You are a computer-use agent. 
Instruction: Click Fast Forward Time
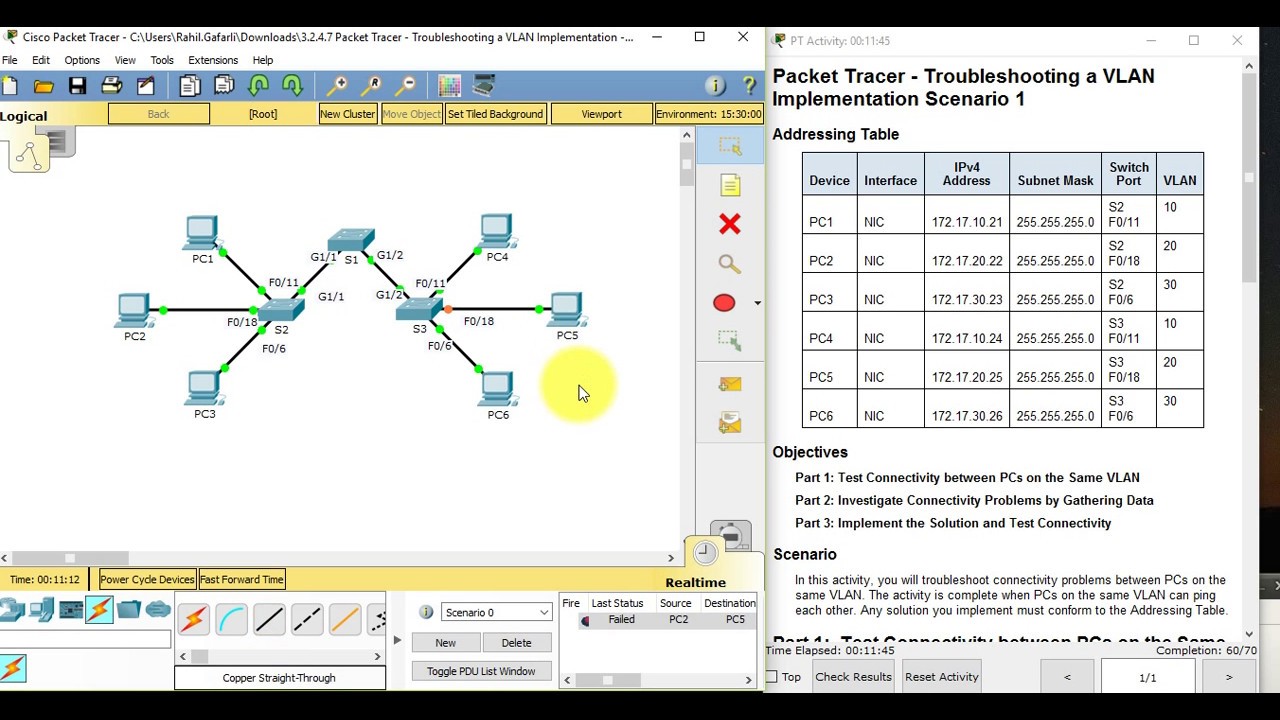[242, 579]
